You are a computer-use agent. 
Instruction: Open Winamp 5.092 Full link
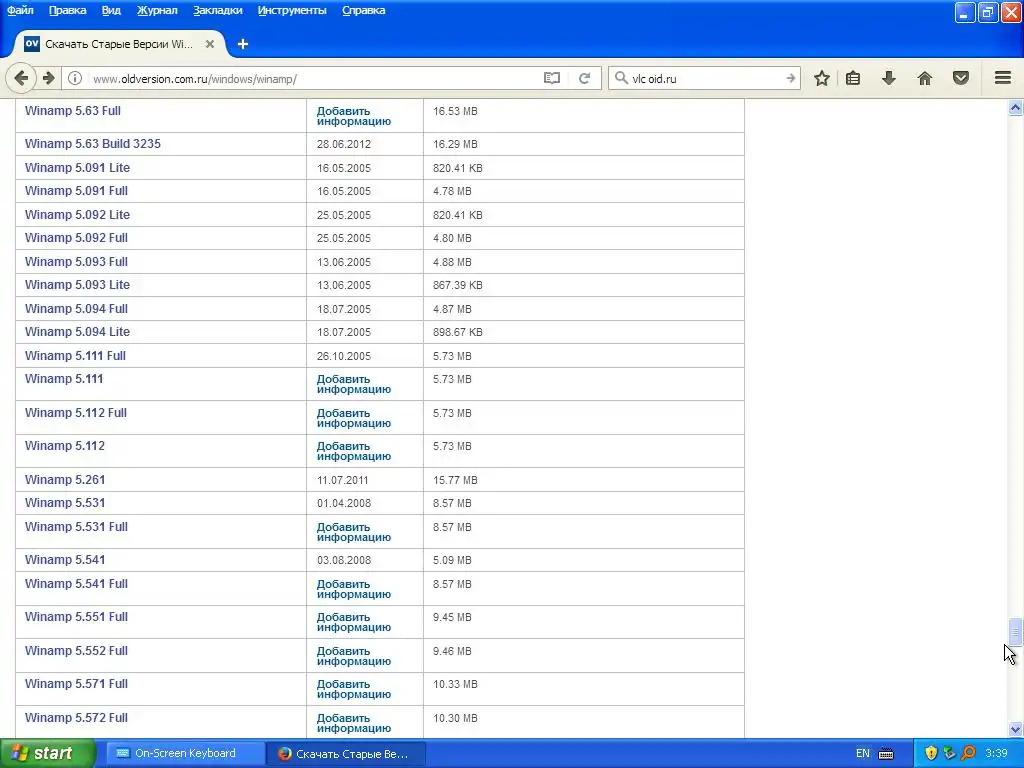click(x=76, y=238)
